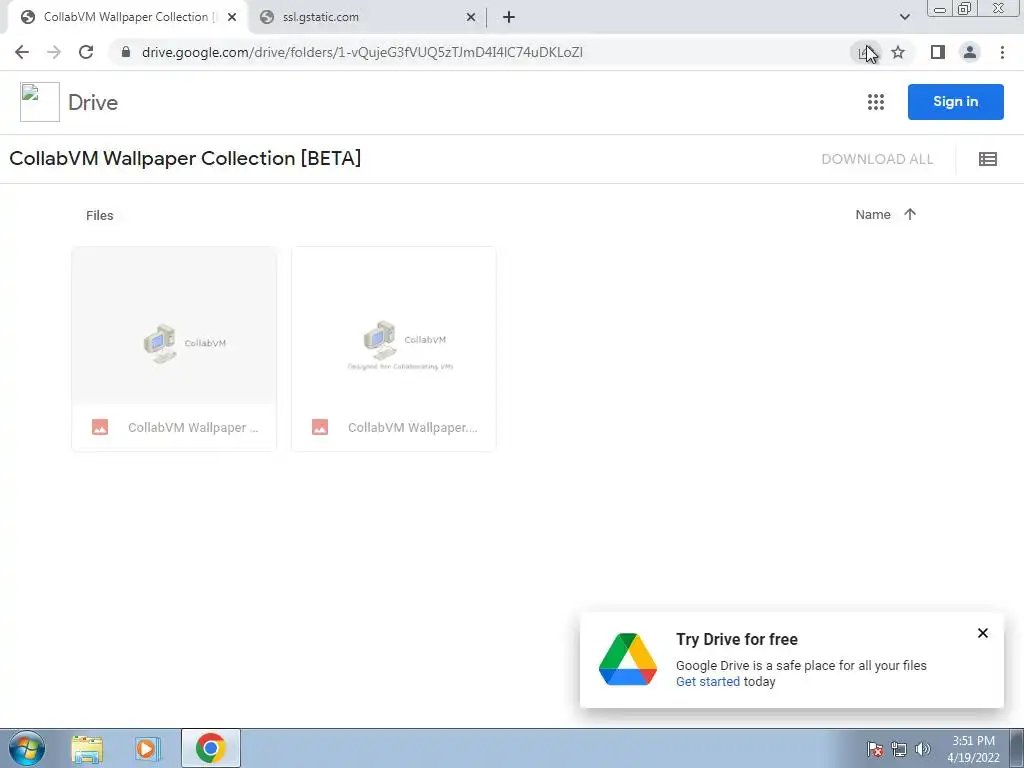Switch to the ssl.gstatic.com tab
This screenshot has height=768, width=1024.
point(367,17)
